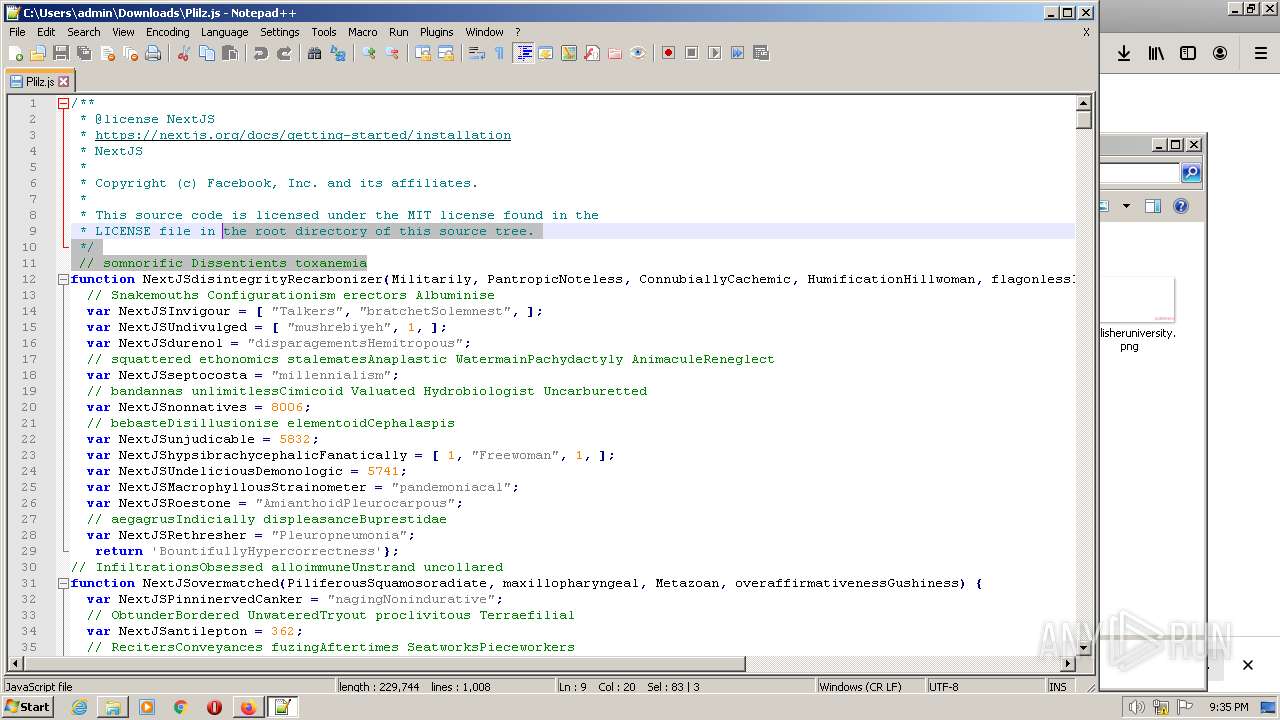Open Firefox account icon
This screenshot has height=720, width=1280.
pos(1220,54)
